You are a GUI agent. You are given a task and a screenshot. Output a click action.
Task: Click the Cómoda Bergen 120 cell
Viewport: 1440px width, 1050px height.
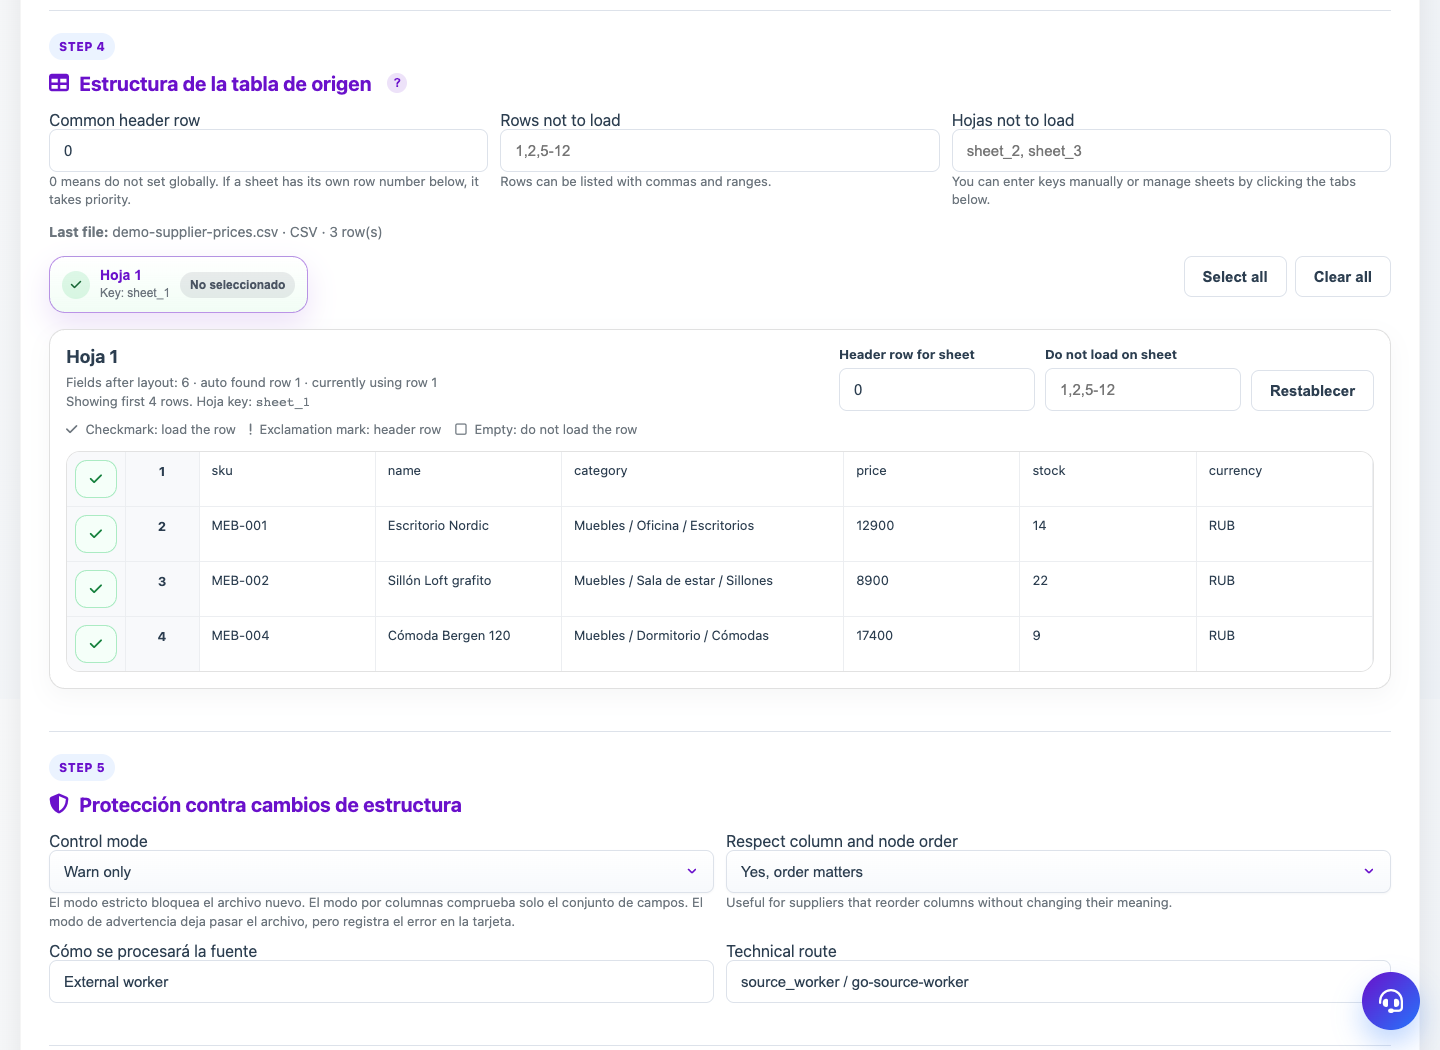468,644
